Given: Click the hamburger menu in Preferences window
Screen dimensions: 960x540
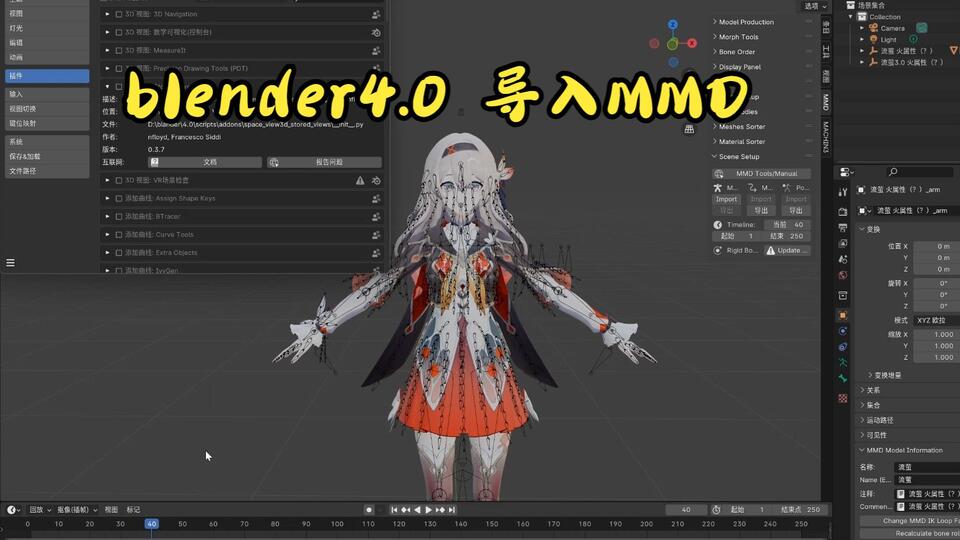Looking at the screenshot, I should click(x=10, y=263).
